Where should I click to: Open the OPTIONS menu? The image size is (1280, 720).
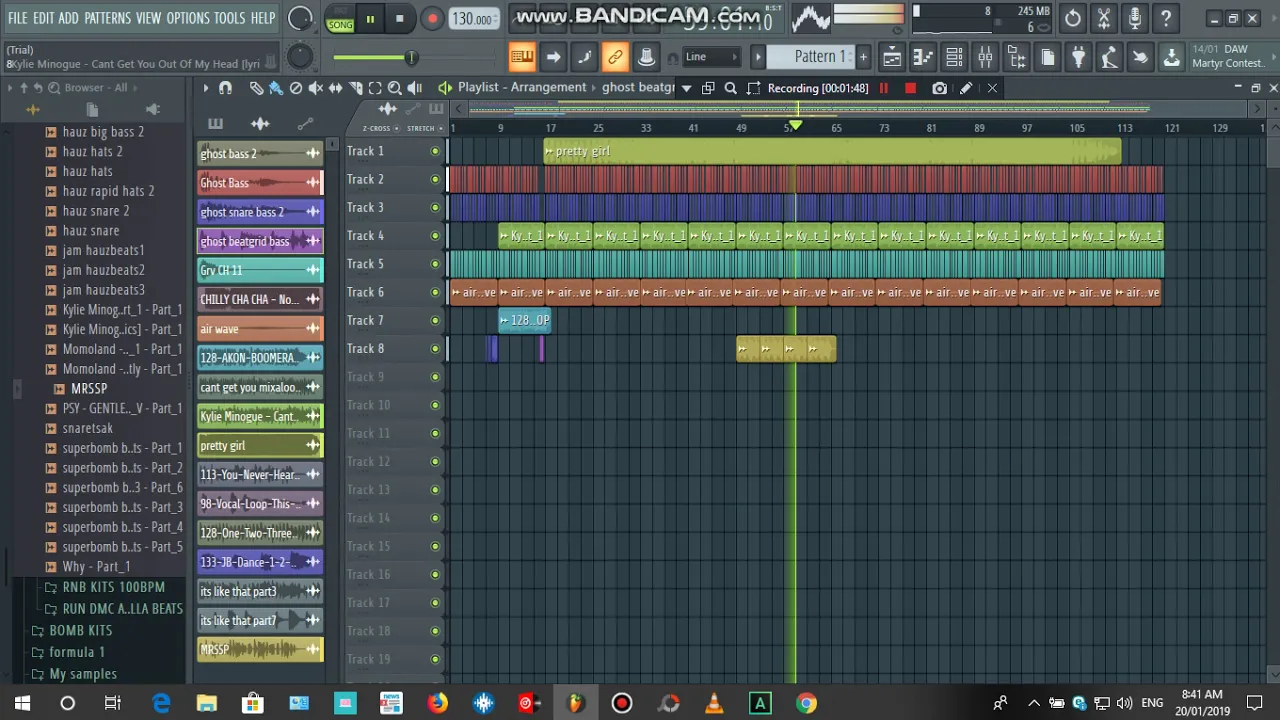click(188, 18)
